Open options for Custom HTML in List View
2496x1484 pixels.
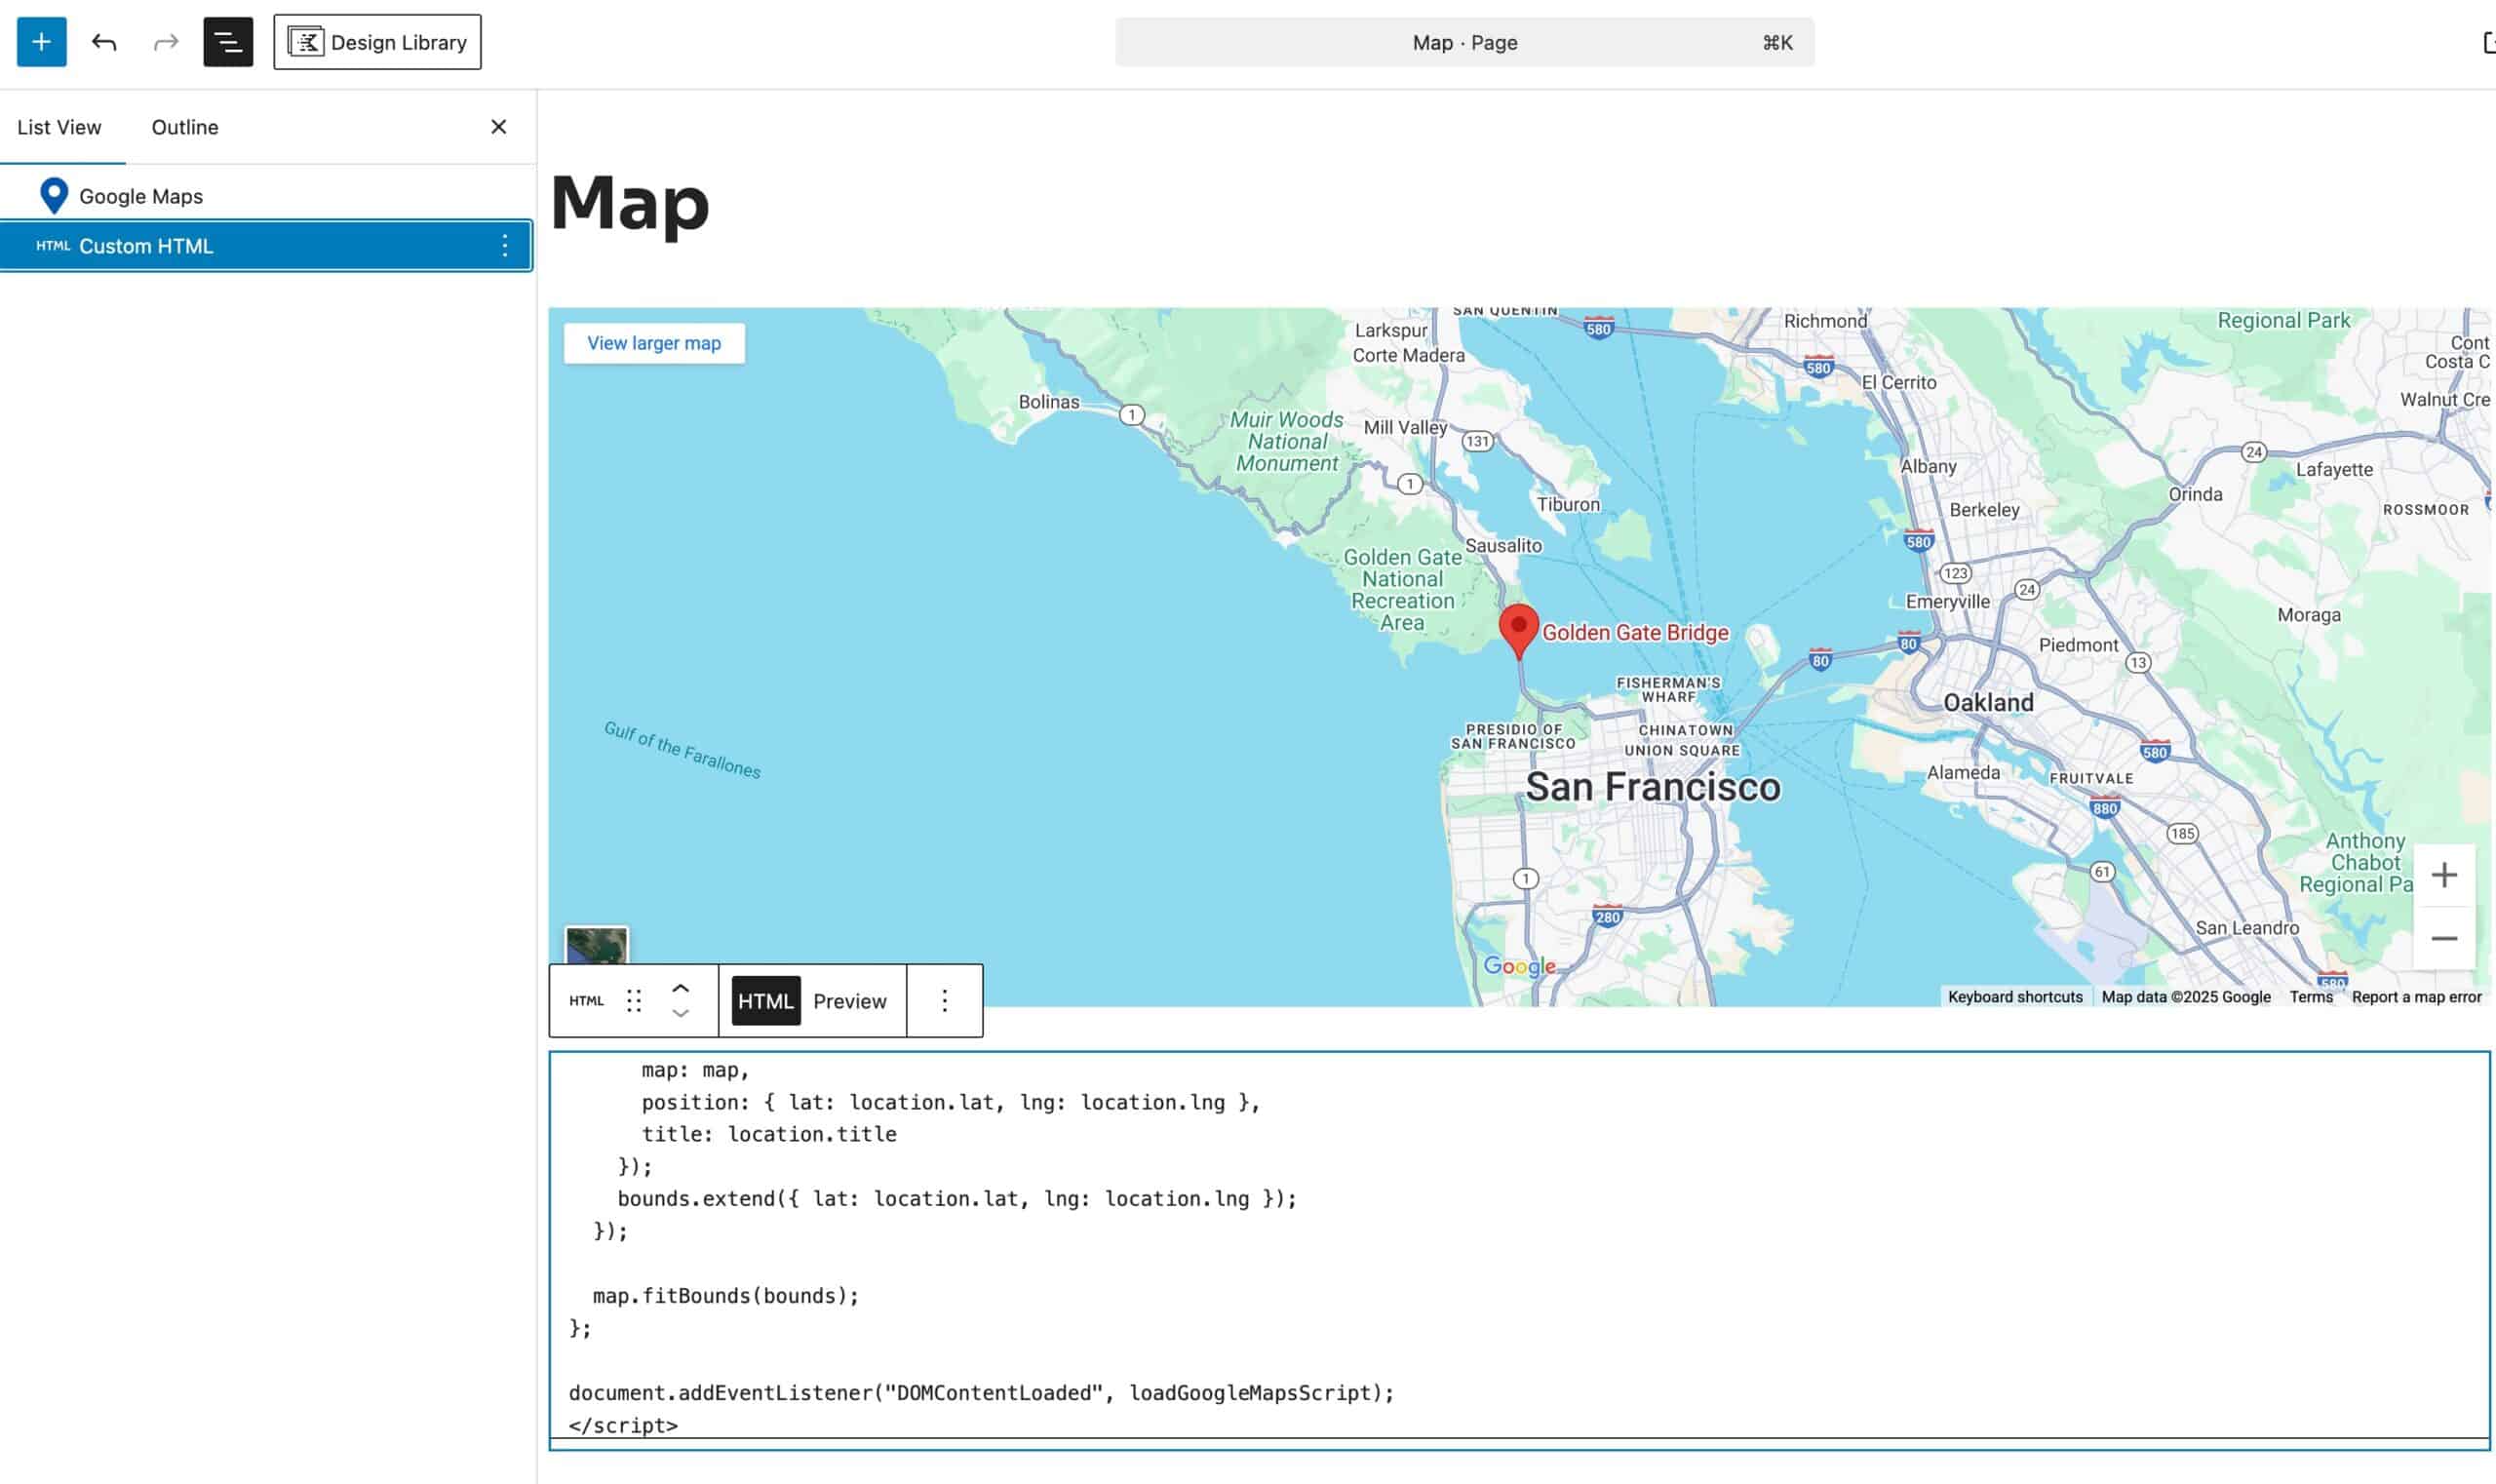507,245
